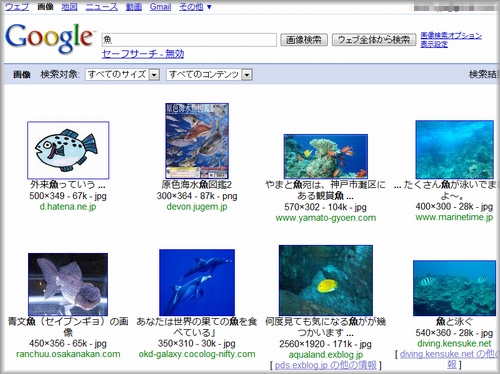Click the 2560×1920 - 171k - jpg text
The image size is (500, 374).
tap(326, 344)
